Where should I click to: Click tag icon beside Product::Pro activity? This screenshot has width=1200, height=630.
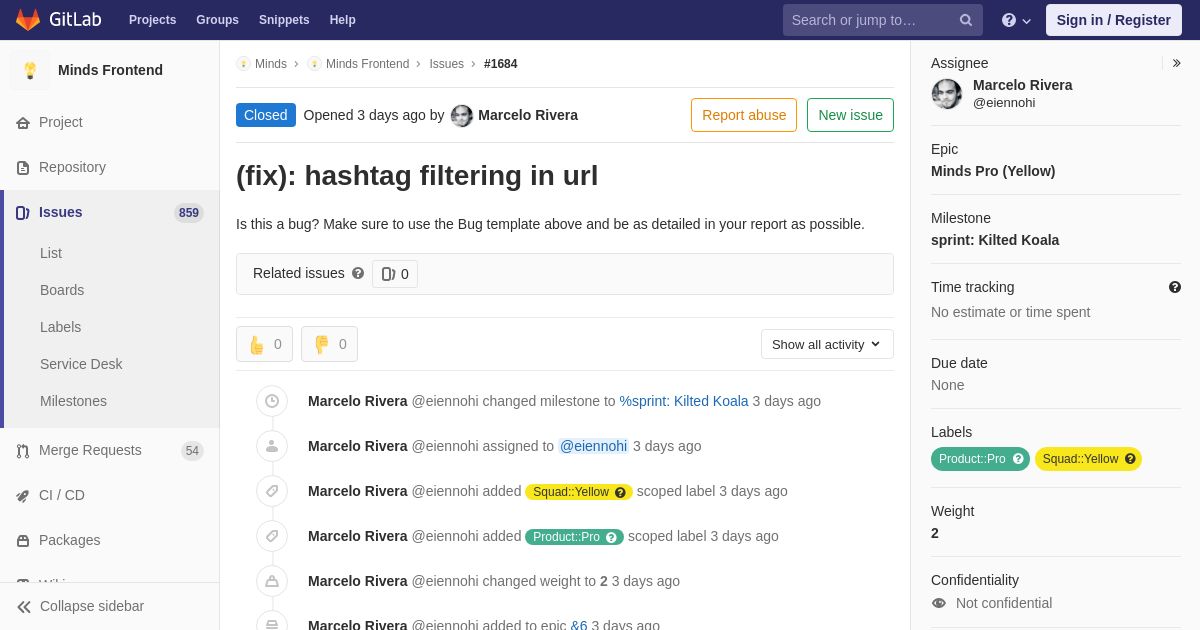pyautogui.click(x=272, y=536)
